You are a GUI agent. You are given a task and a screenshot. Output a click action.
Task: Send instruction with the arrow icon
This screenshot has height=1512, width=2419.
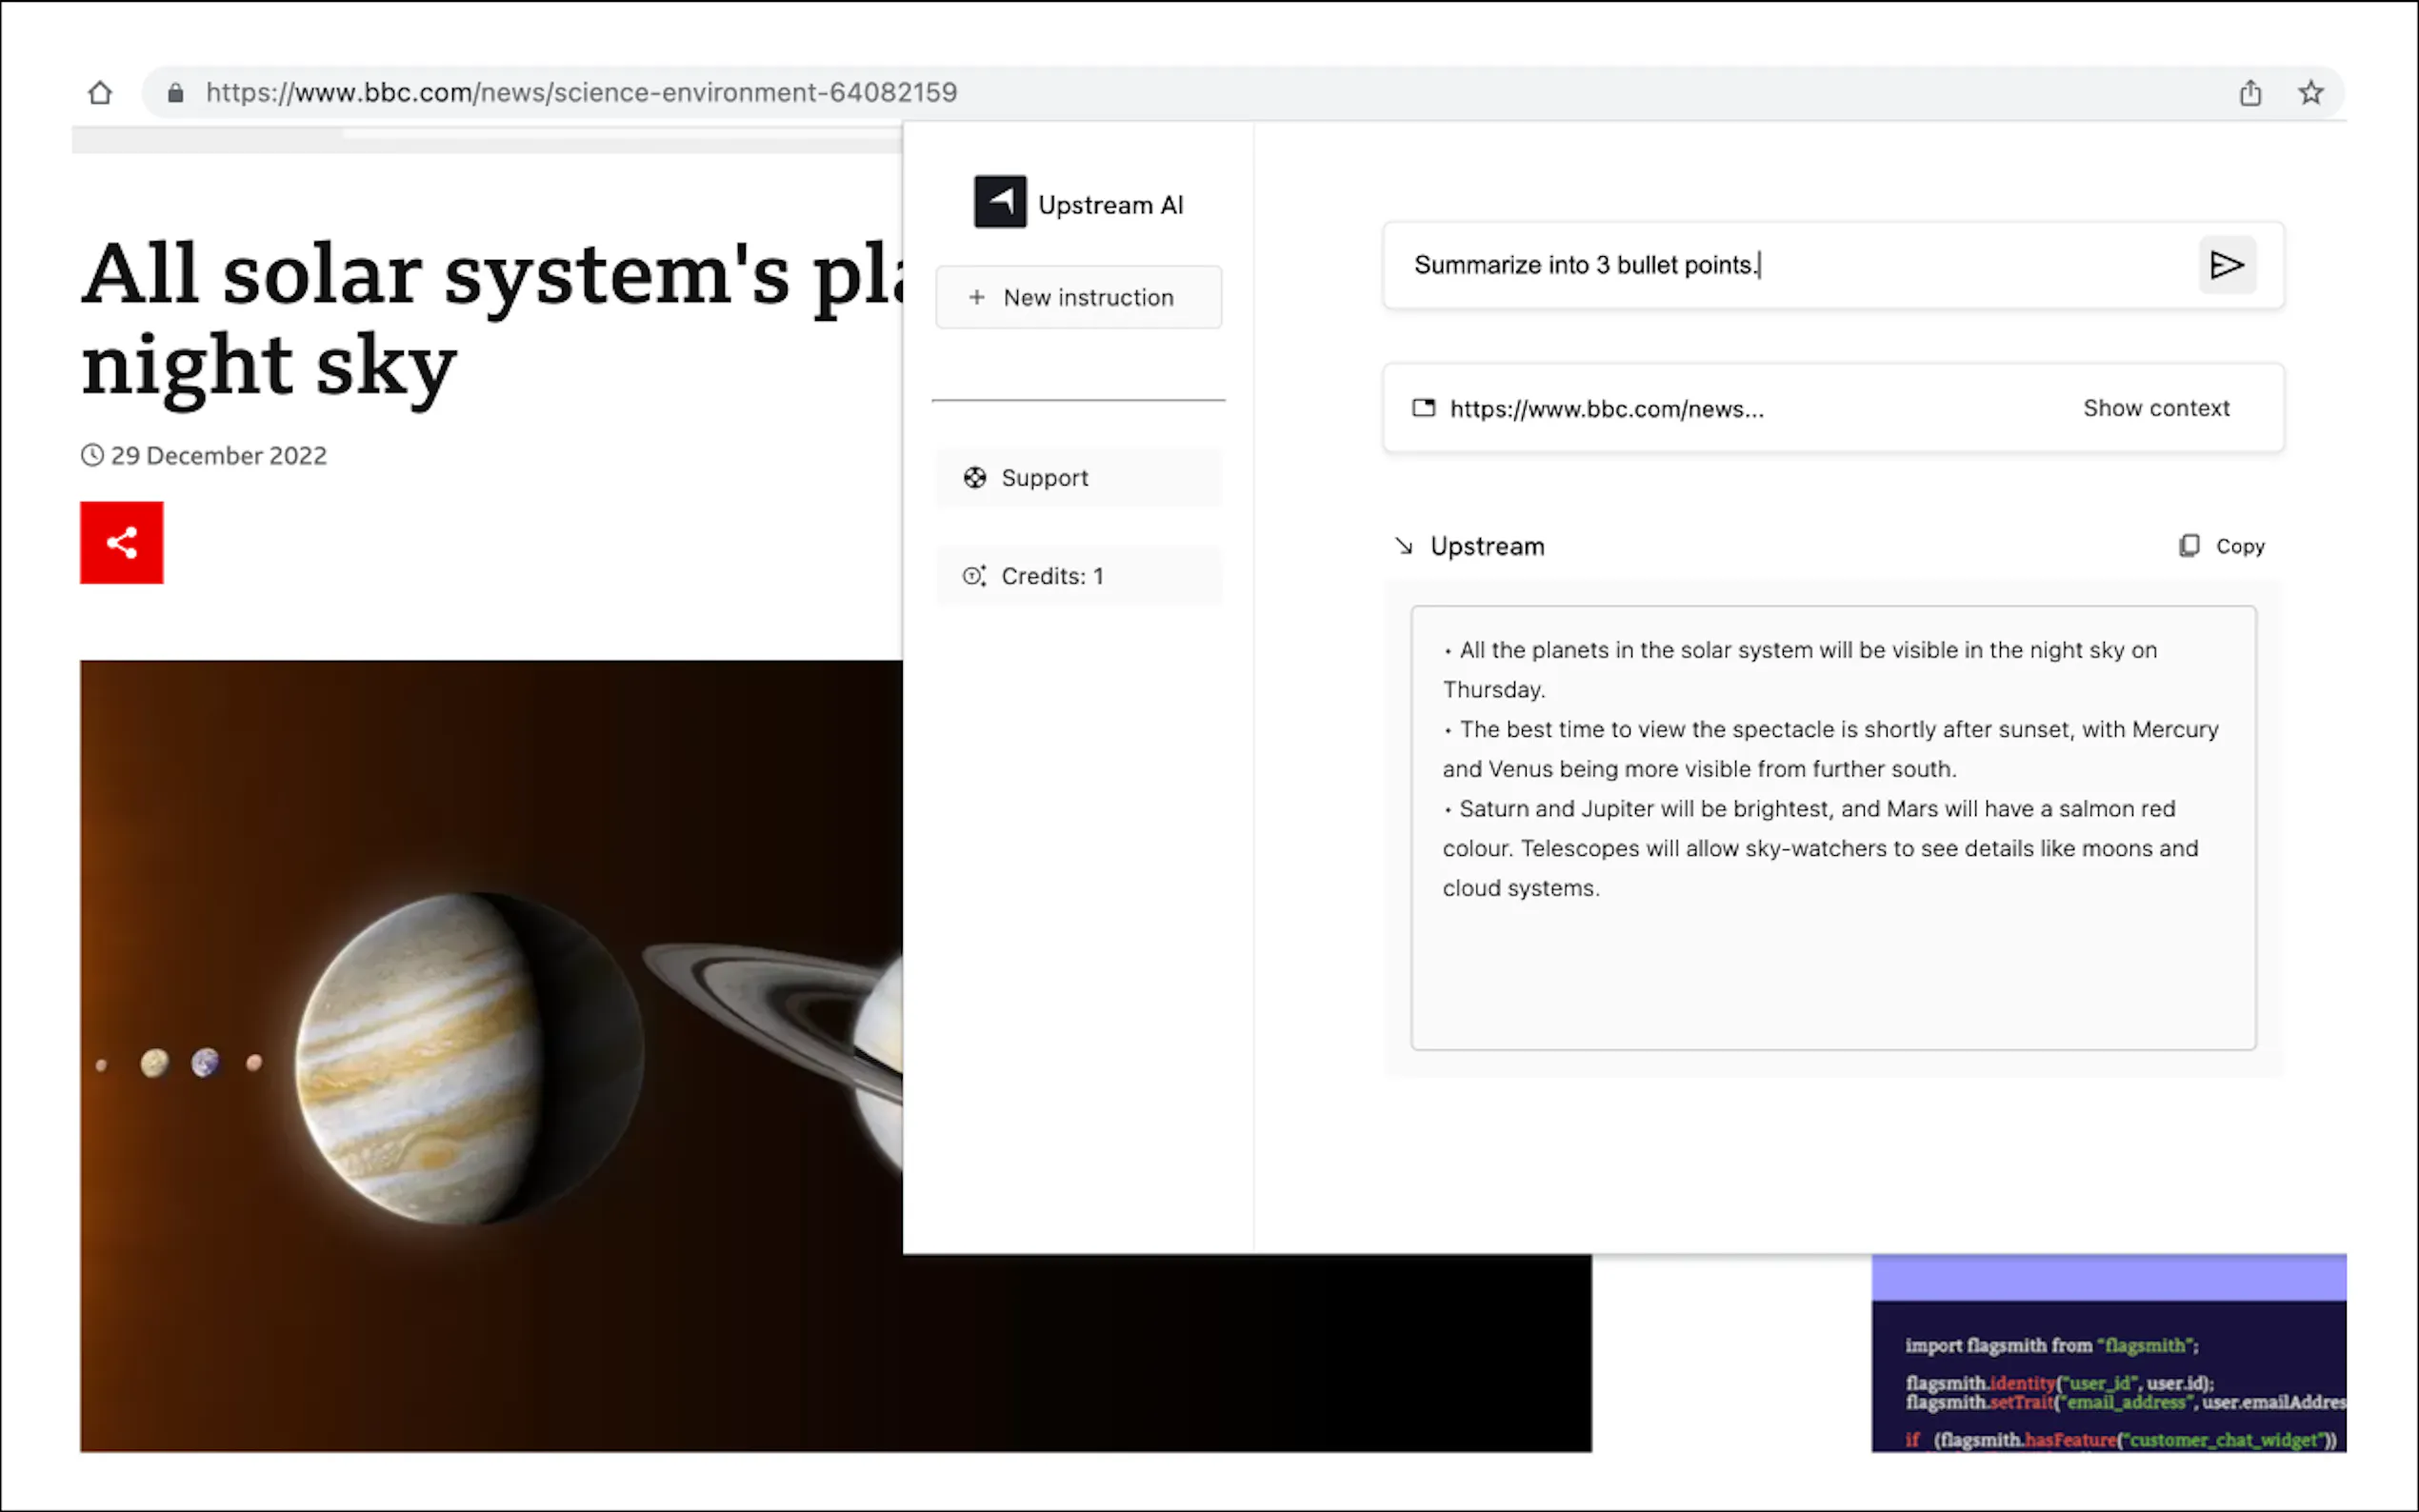tap(2226, 265)
